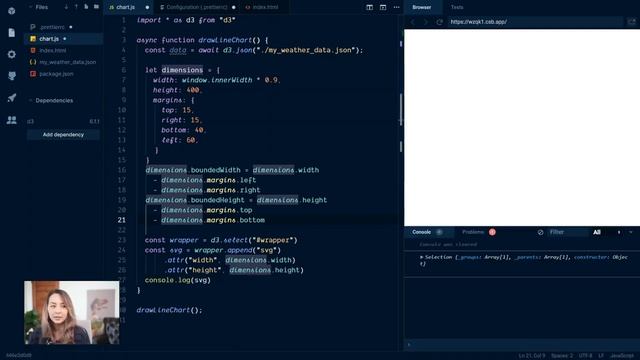640x360 pixels.
Task: Click the d3 dependency entry
Action: click(x=63, y=121)
